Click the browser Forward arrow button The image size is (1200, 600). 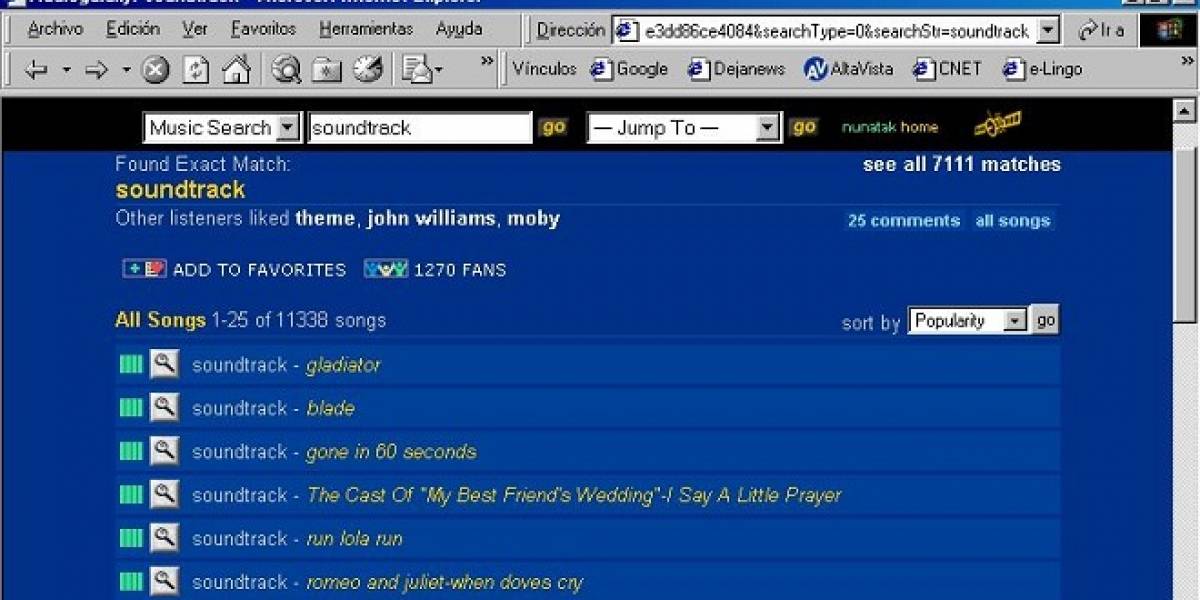point(96,70)
